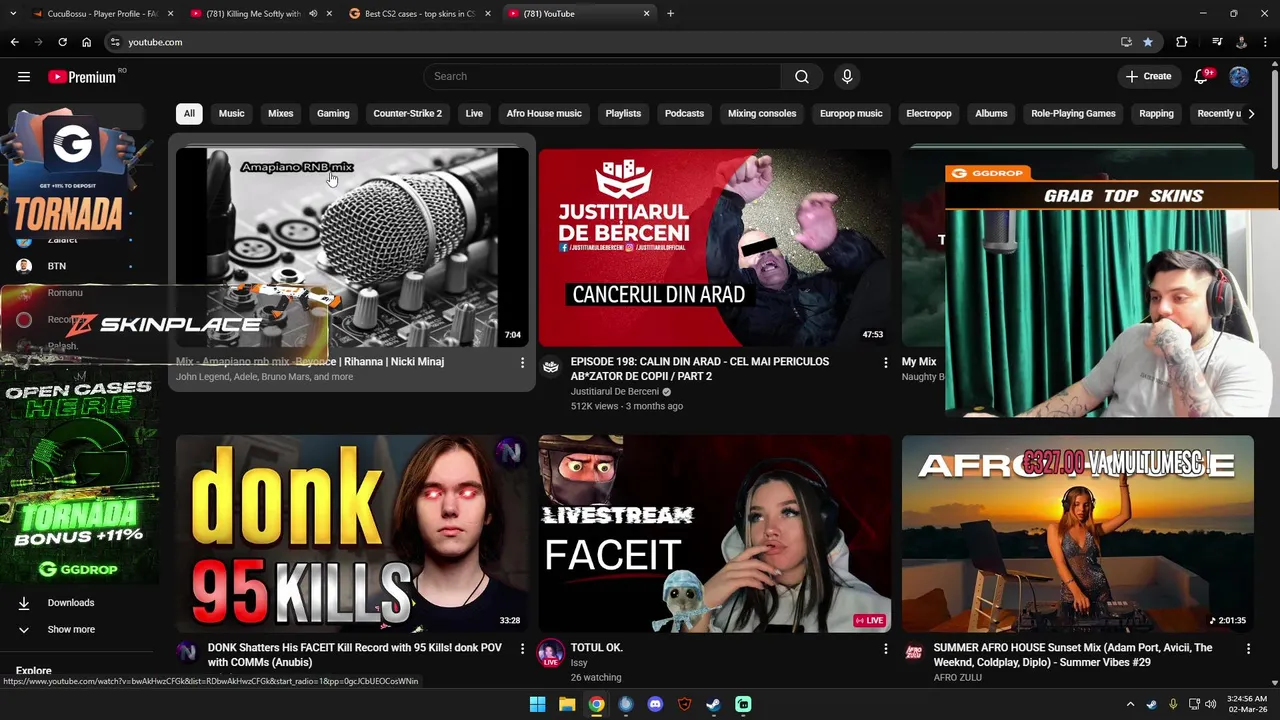Filter by the Albums chip
This screenshot has width=1280, height=720.
(991, 114)
